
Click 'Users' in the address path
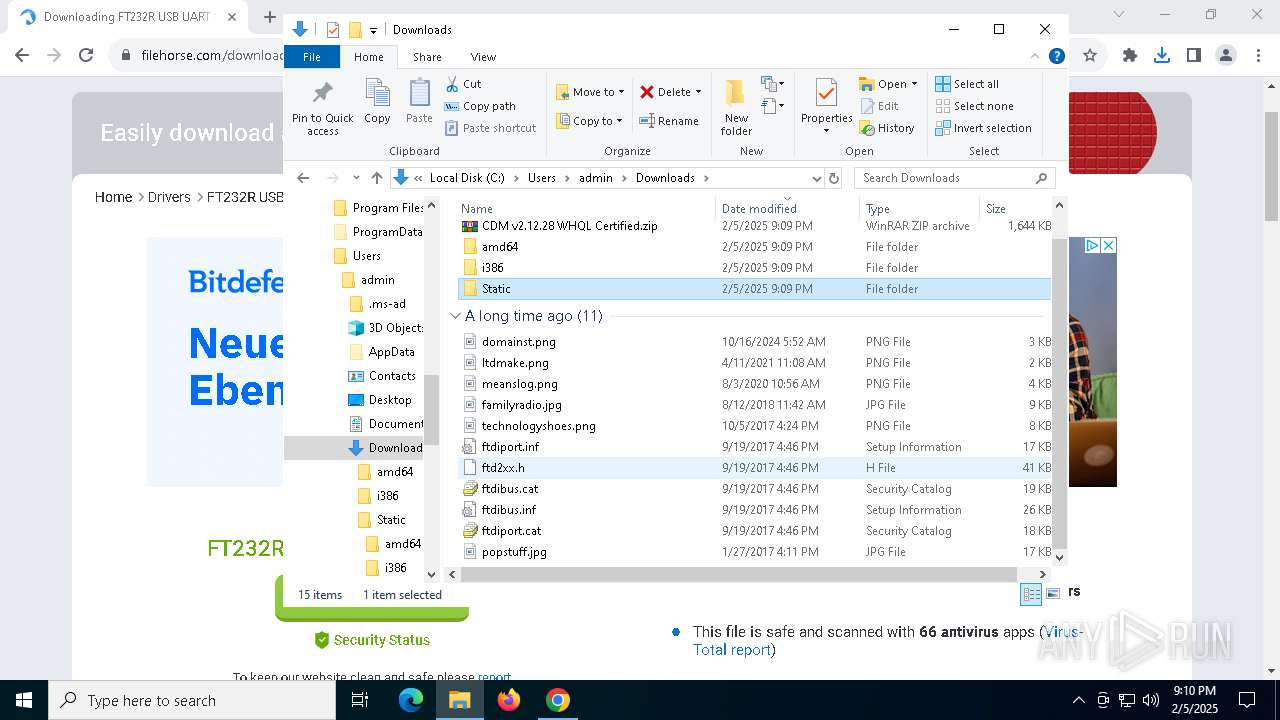coord(541,178)
